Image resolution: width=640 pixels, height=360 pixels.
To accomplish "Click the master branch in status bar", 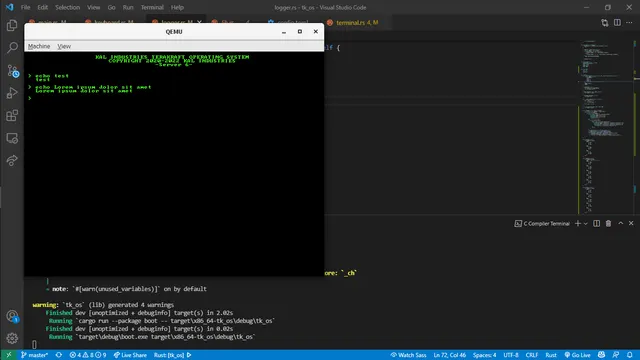I will [34, 355].
